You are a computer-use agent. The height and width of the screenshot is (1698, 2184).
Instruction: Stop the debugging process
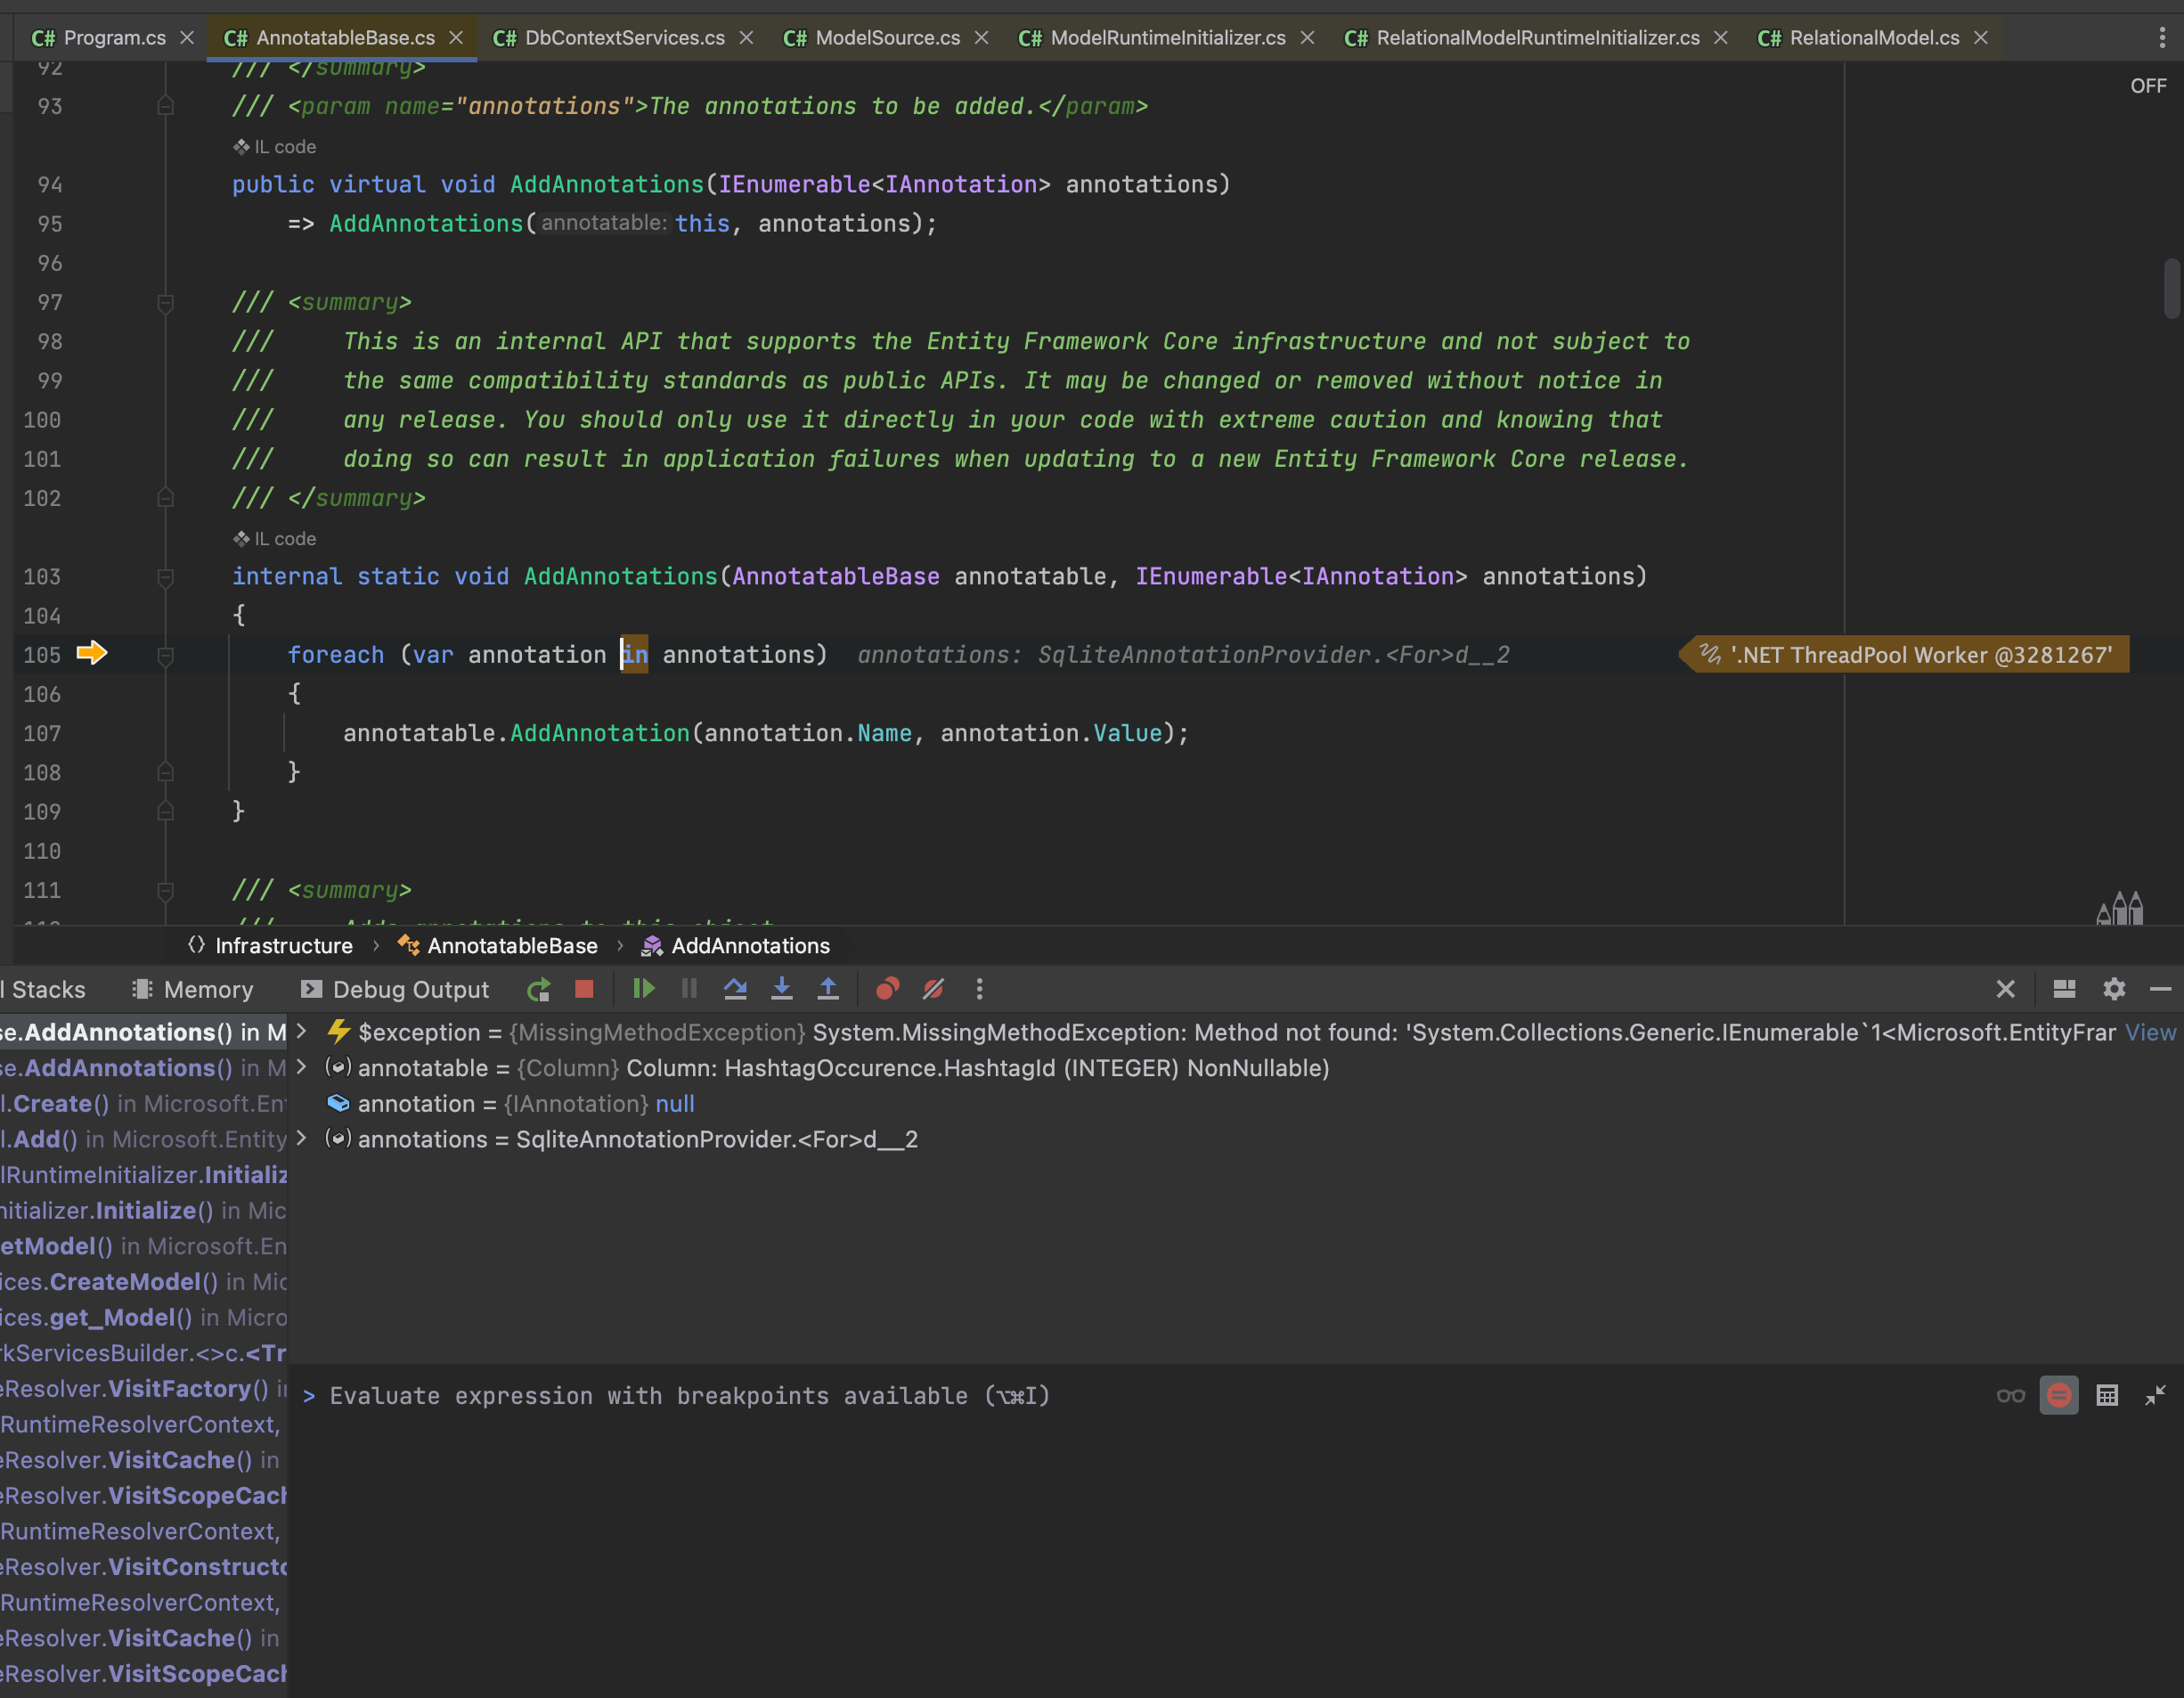pyautogui.click(x=583, y=989)
